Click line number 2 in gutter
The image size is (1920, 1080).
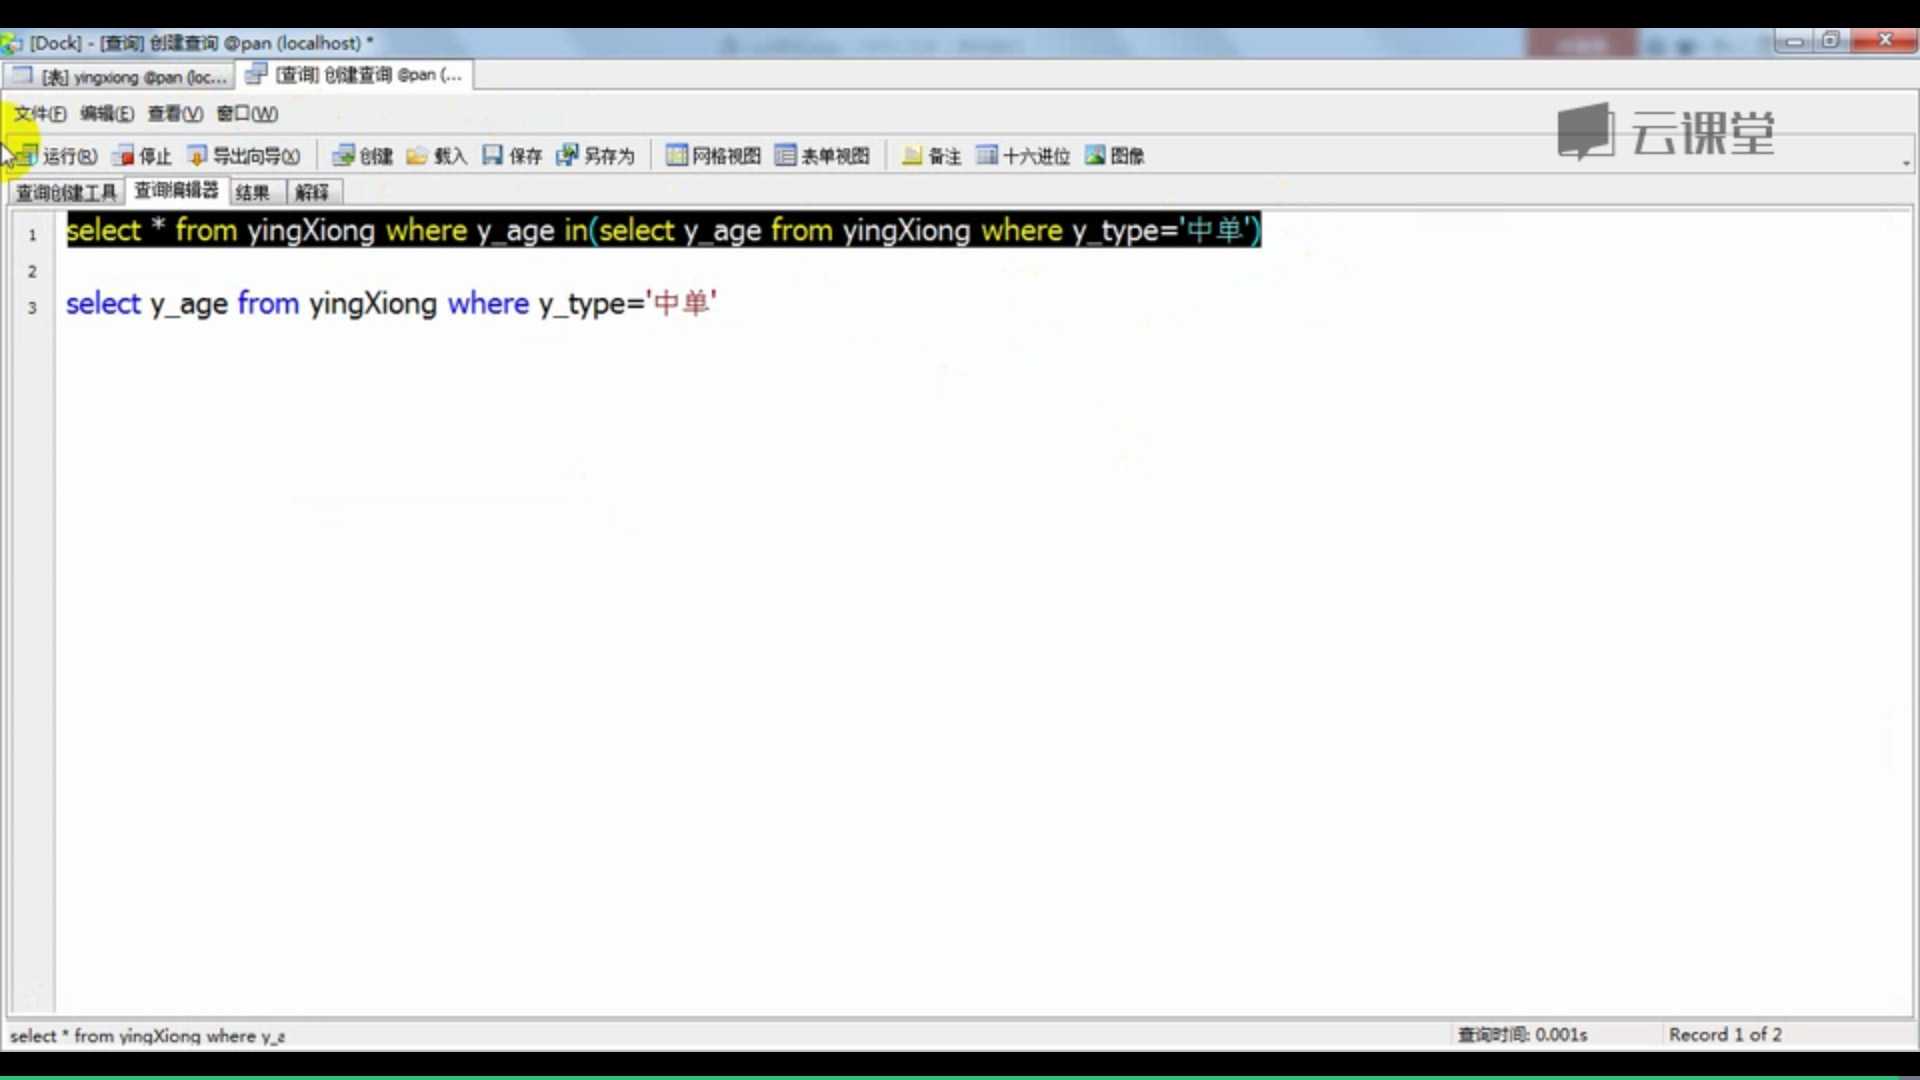coord(32,271)
